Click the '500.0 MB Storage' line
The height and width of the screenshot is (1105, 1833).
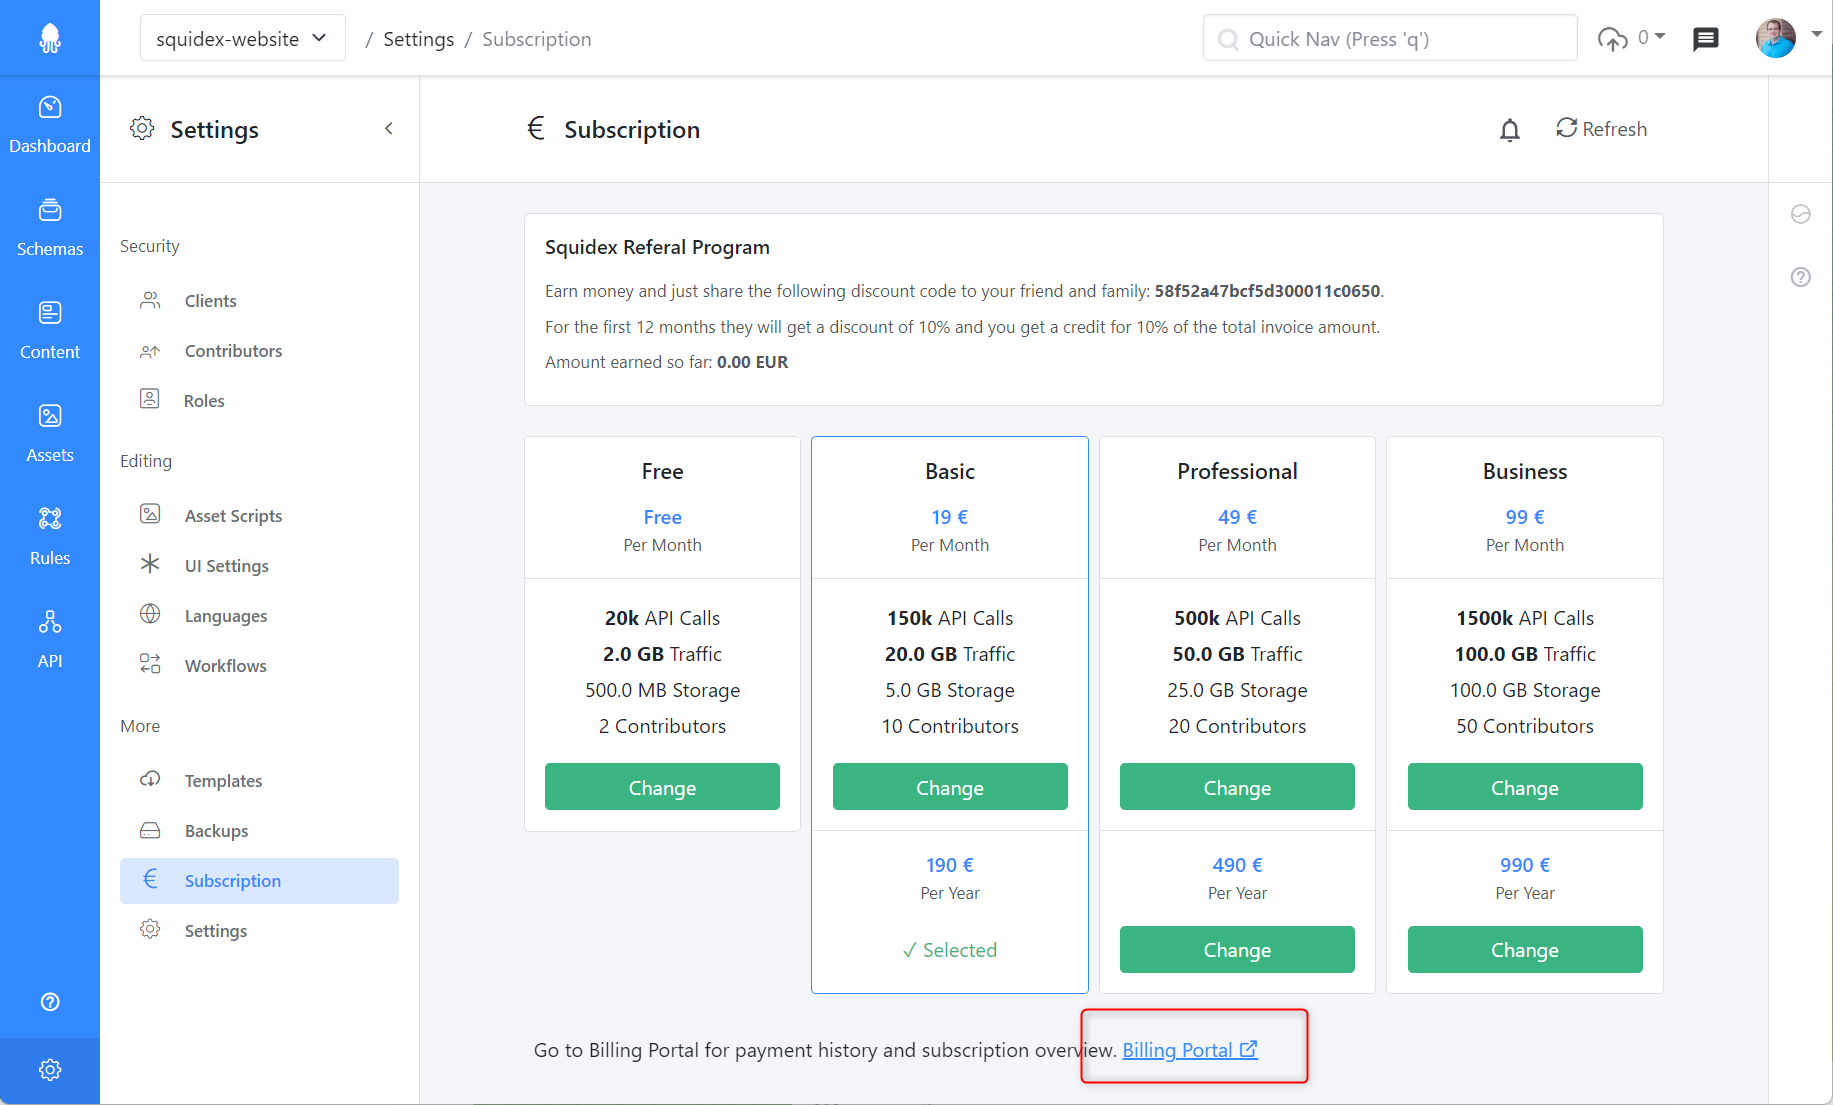[x=662, y=690]
